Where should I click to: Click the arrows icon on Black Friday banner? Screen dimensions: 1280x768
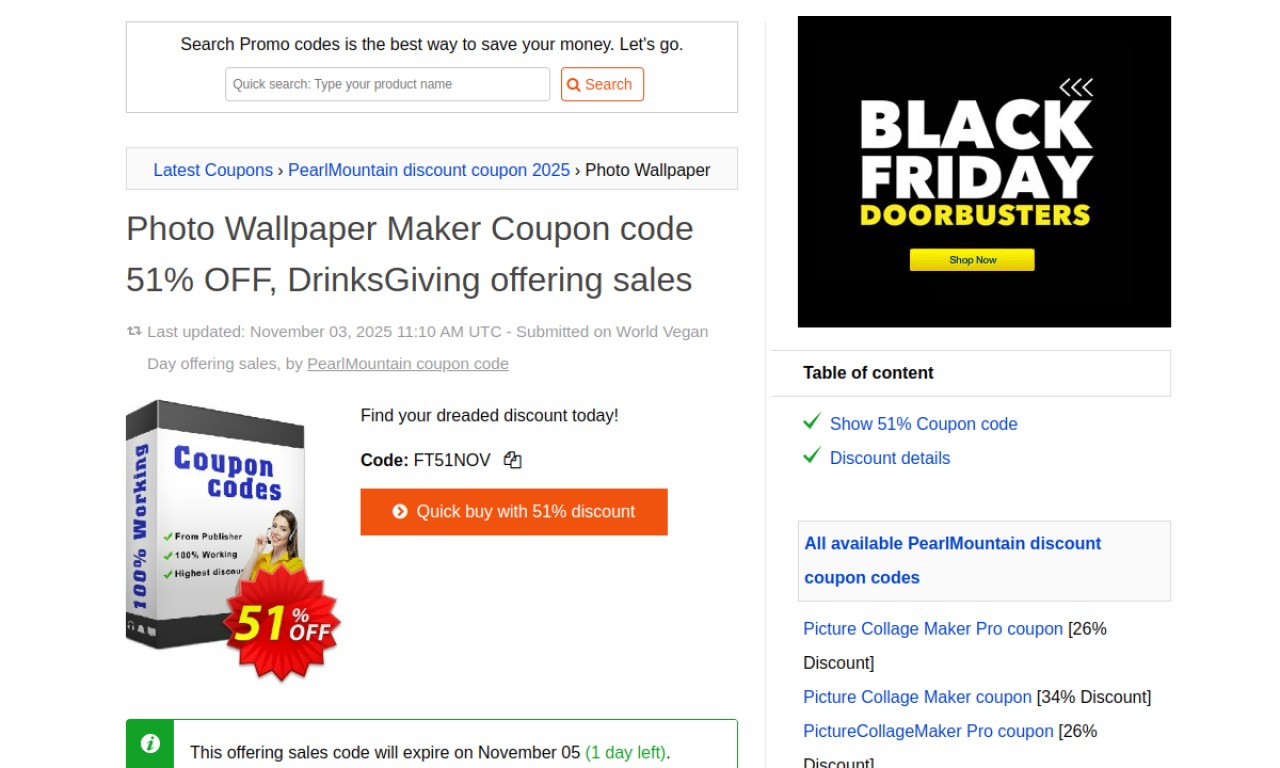point(1075,88)
